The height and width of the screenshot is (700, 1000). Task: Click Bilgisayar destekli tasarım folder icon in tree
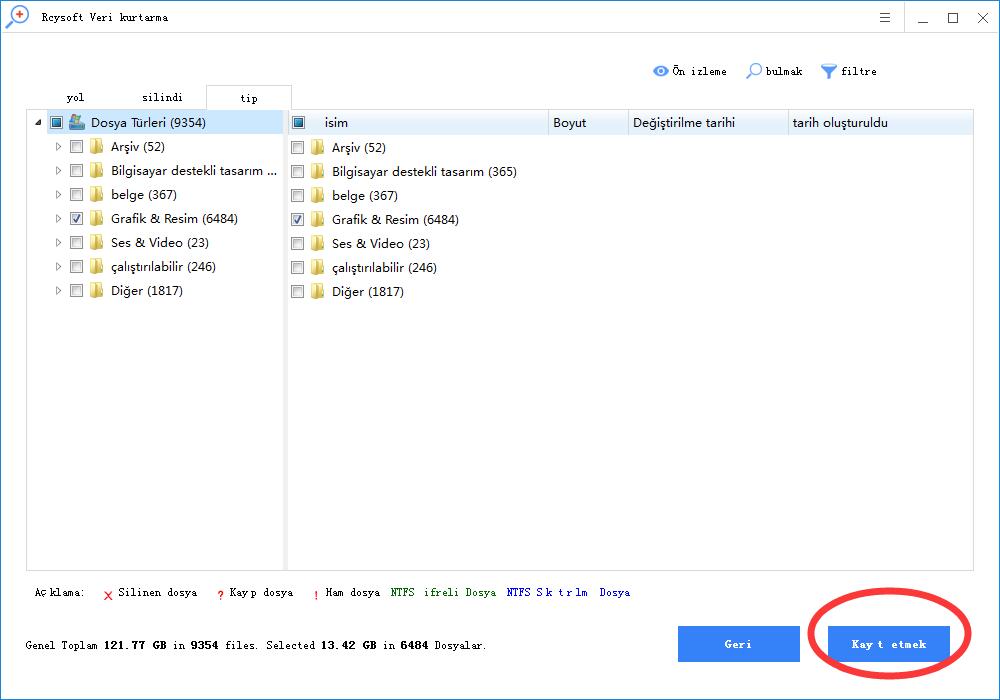coord(96,171)
